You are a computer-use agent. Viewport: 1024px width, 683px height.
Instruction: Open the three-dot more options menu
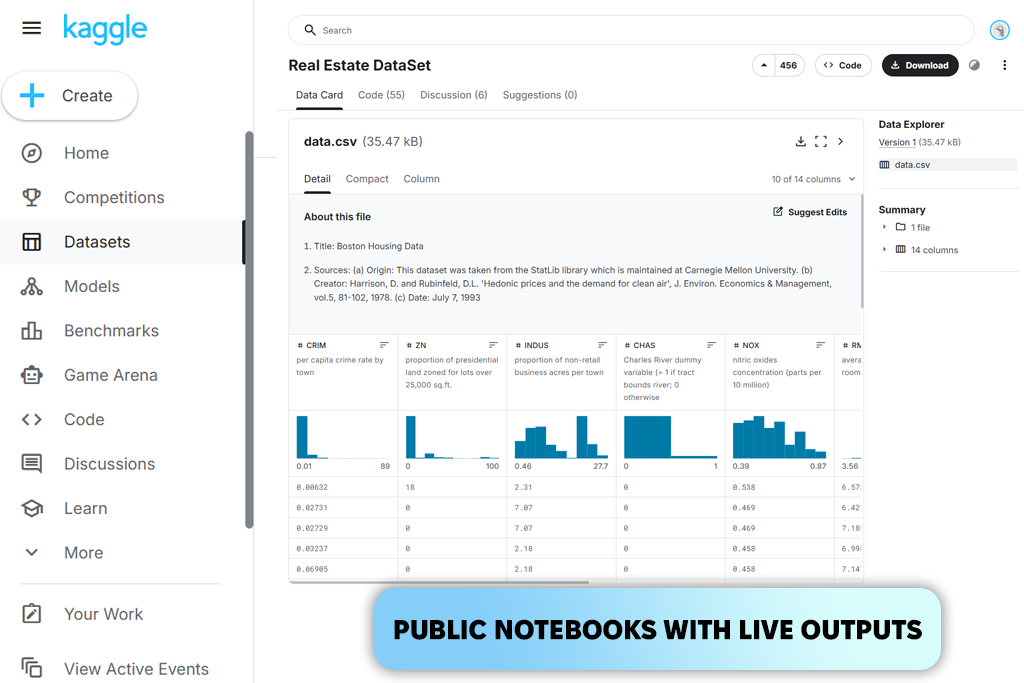pos(1004,65)
